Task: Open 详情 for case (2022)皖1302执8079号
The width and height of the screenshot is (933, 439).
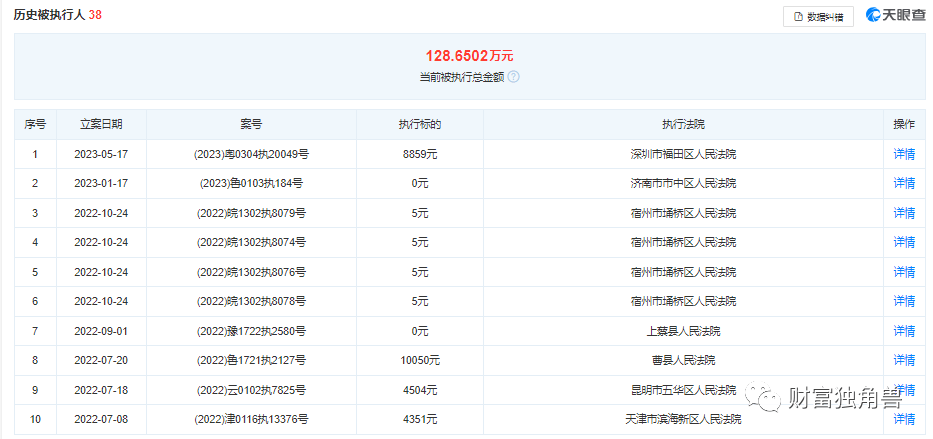Action: pyautogui.click(x=904, y=213)
